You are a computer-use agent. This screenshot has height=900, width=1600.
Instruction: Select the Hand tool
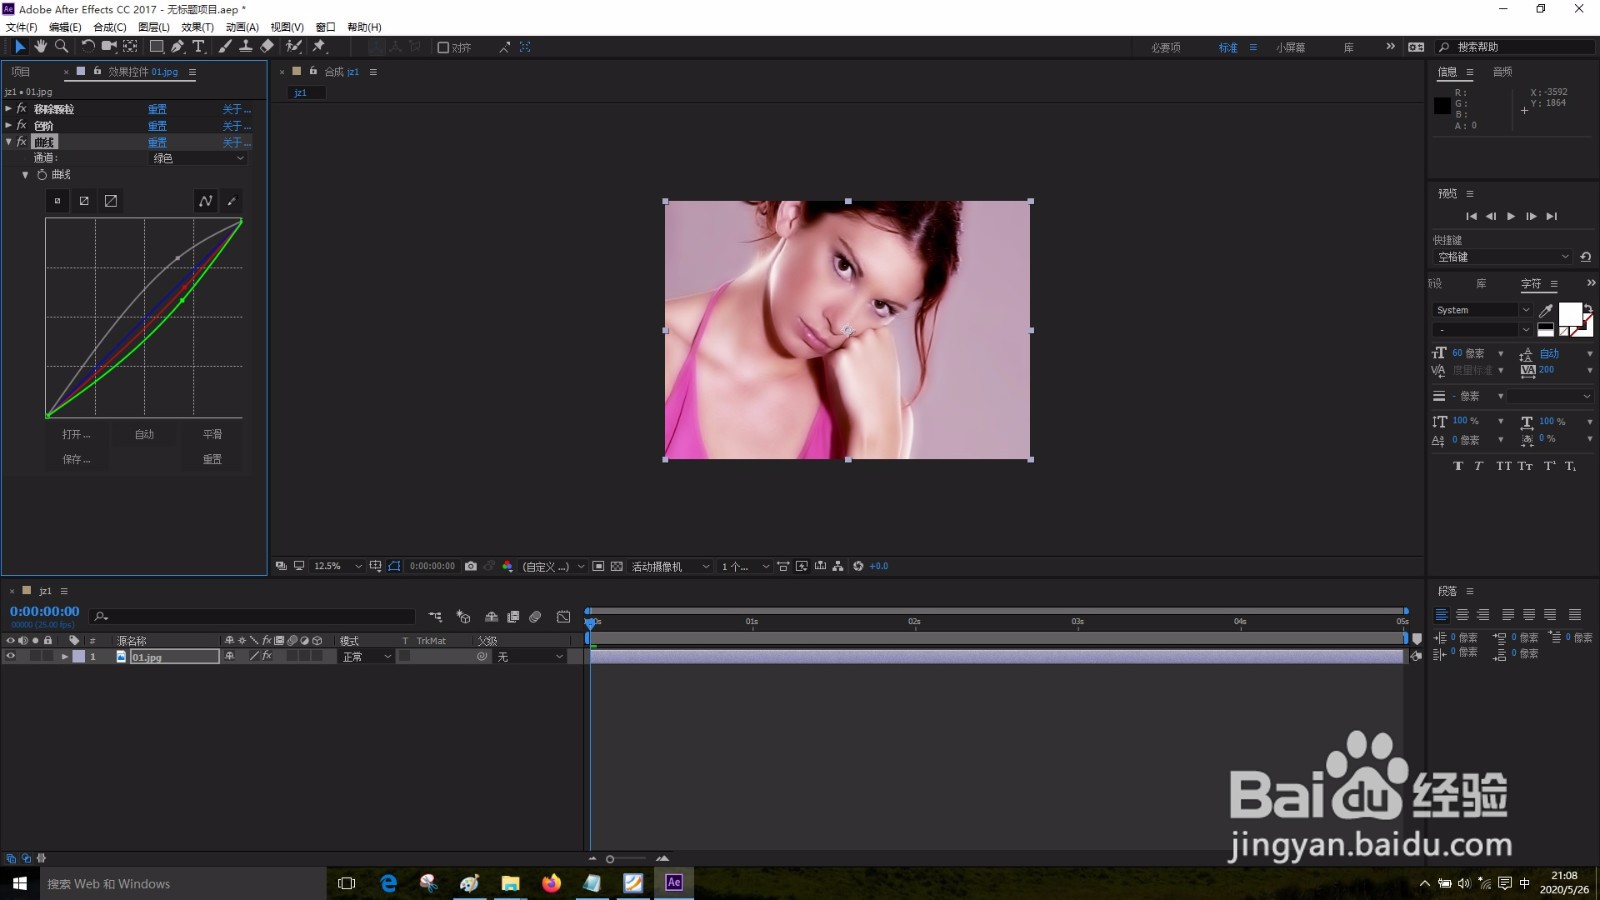[40, 46]
